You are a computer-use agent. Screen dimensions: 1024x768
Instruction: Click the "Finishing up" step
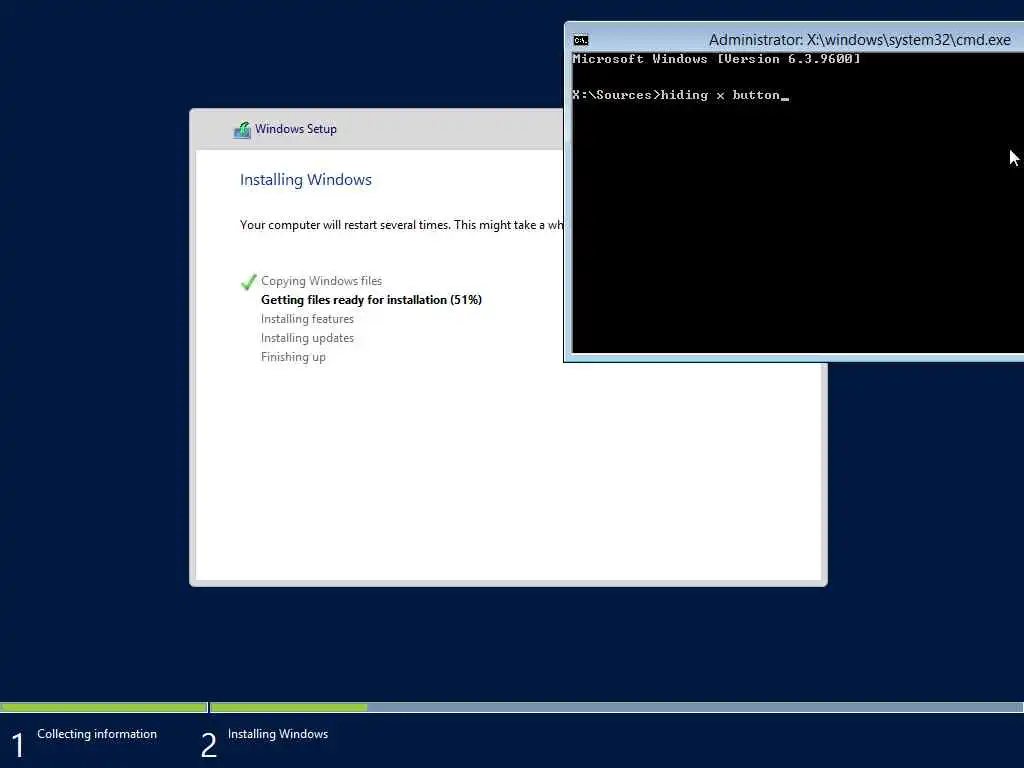pyautogui.click(x=293, y=357)
